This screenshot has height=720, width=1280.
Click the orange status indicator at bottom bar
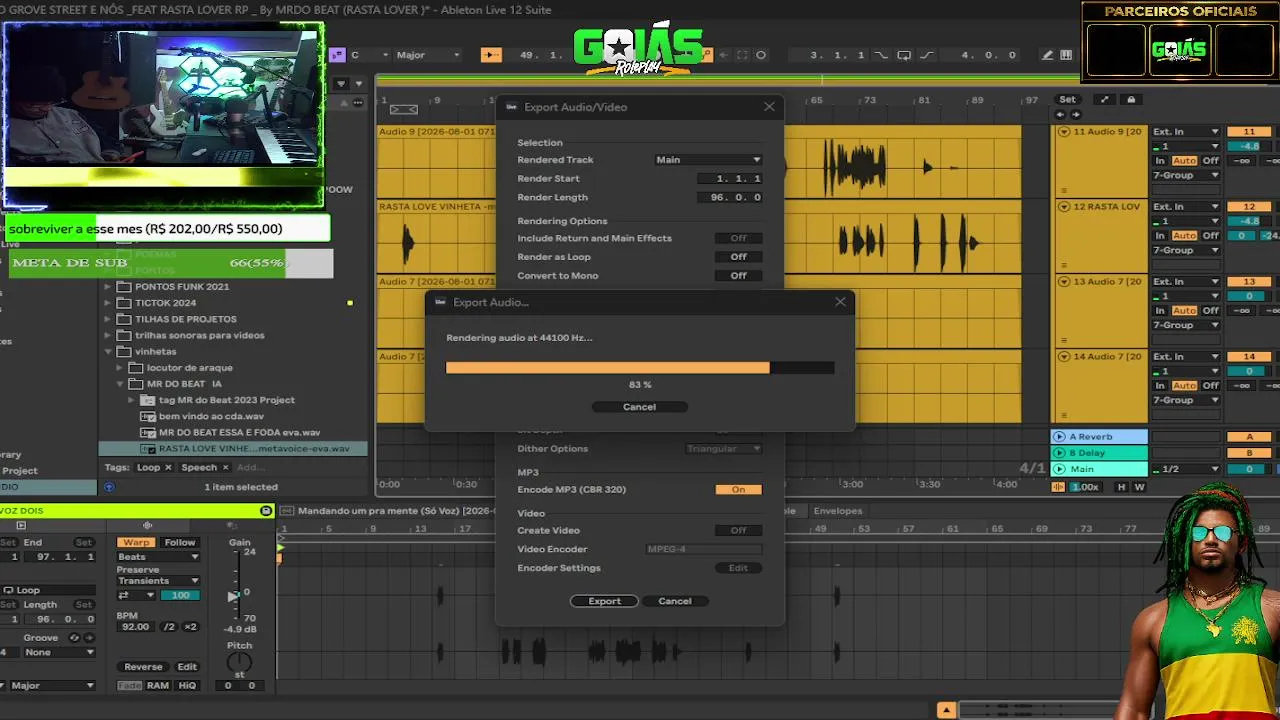click(x=946, y=710)
